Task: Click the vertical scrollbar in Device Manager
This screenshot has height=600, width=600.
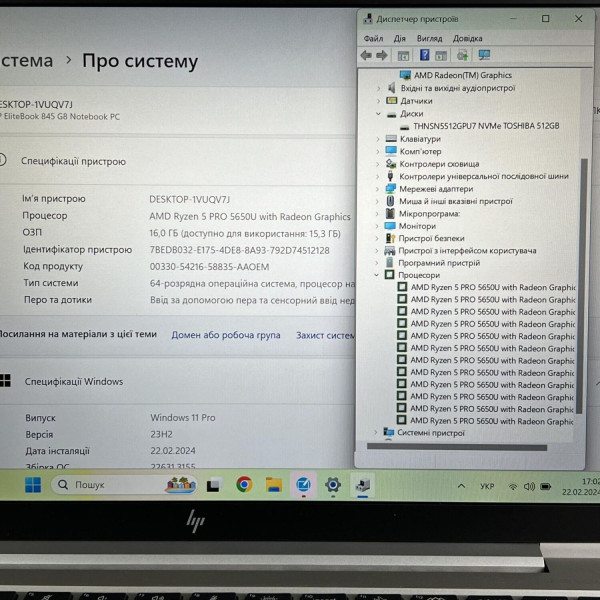Action: (x=584, y=285)
